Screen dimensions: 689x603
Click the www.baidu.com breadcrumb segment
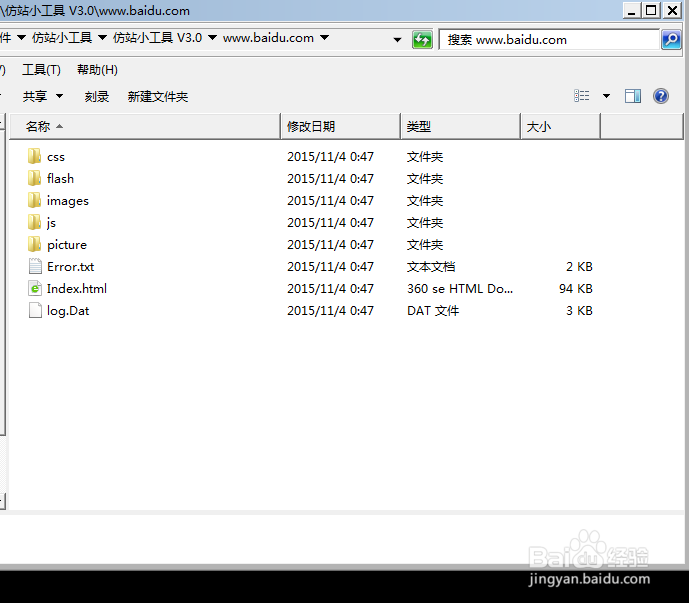coord(268,38)
